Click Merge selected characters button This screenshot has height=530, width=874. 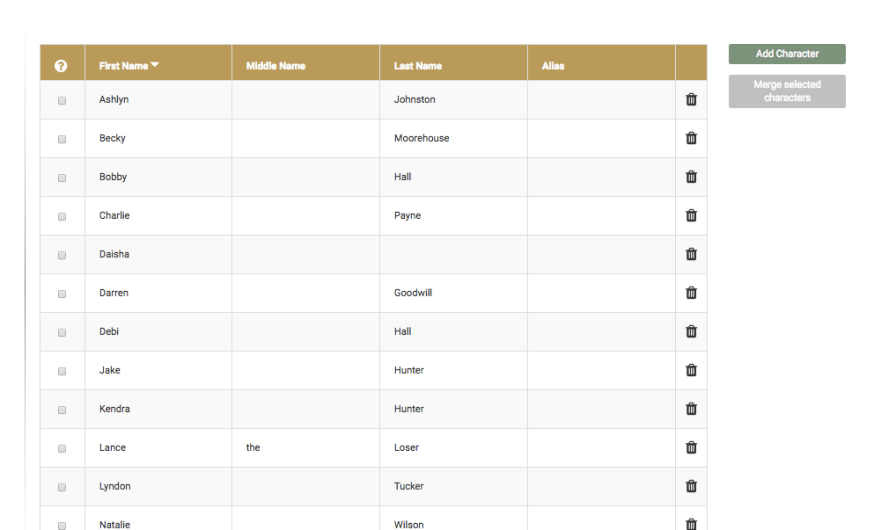click(x=787, y=91)
